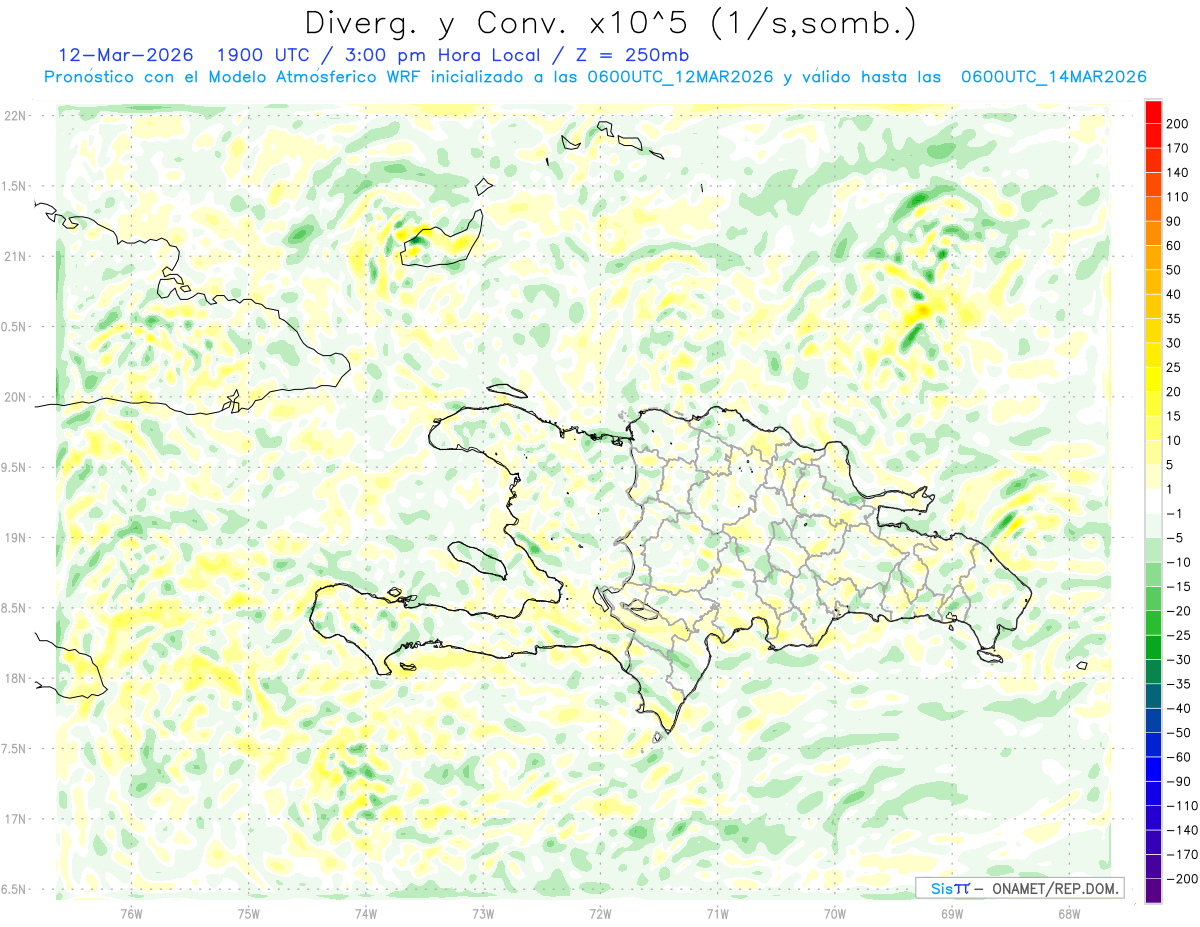Click the '-90' color scale value
Screen dimensions: 1200x927
(1179, 781)
